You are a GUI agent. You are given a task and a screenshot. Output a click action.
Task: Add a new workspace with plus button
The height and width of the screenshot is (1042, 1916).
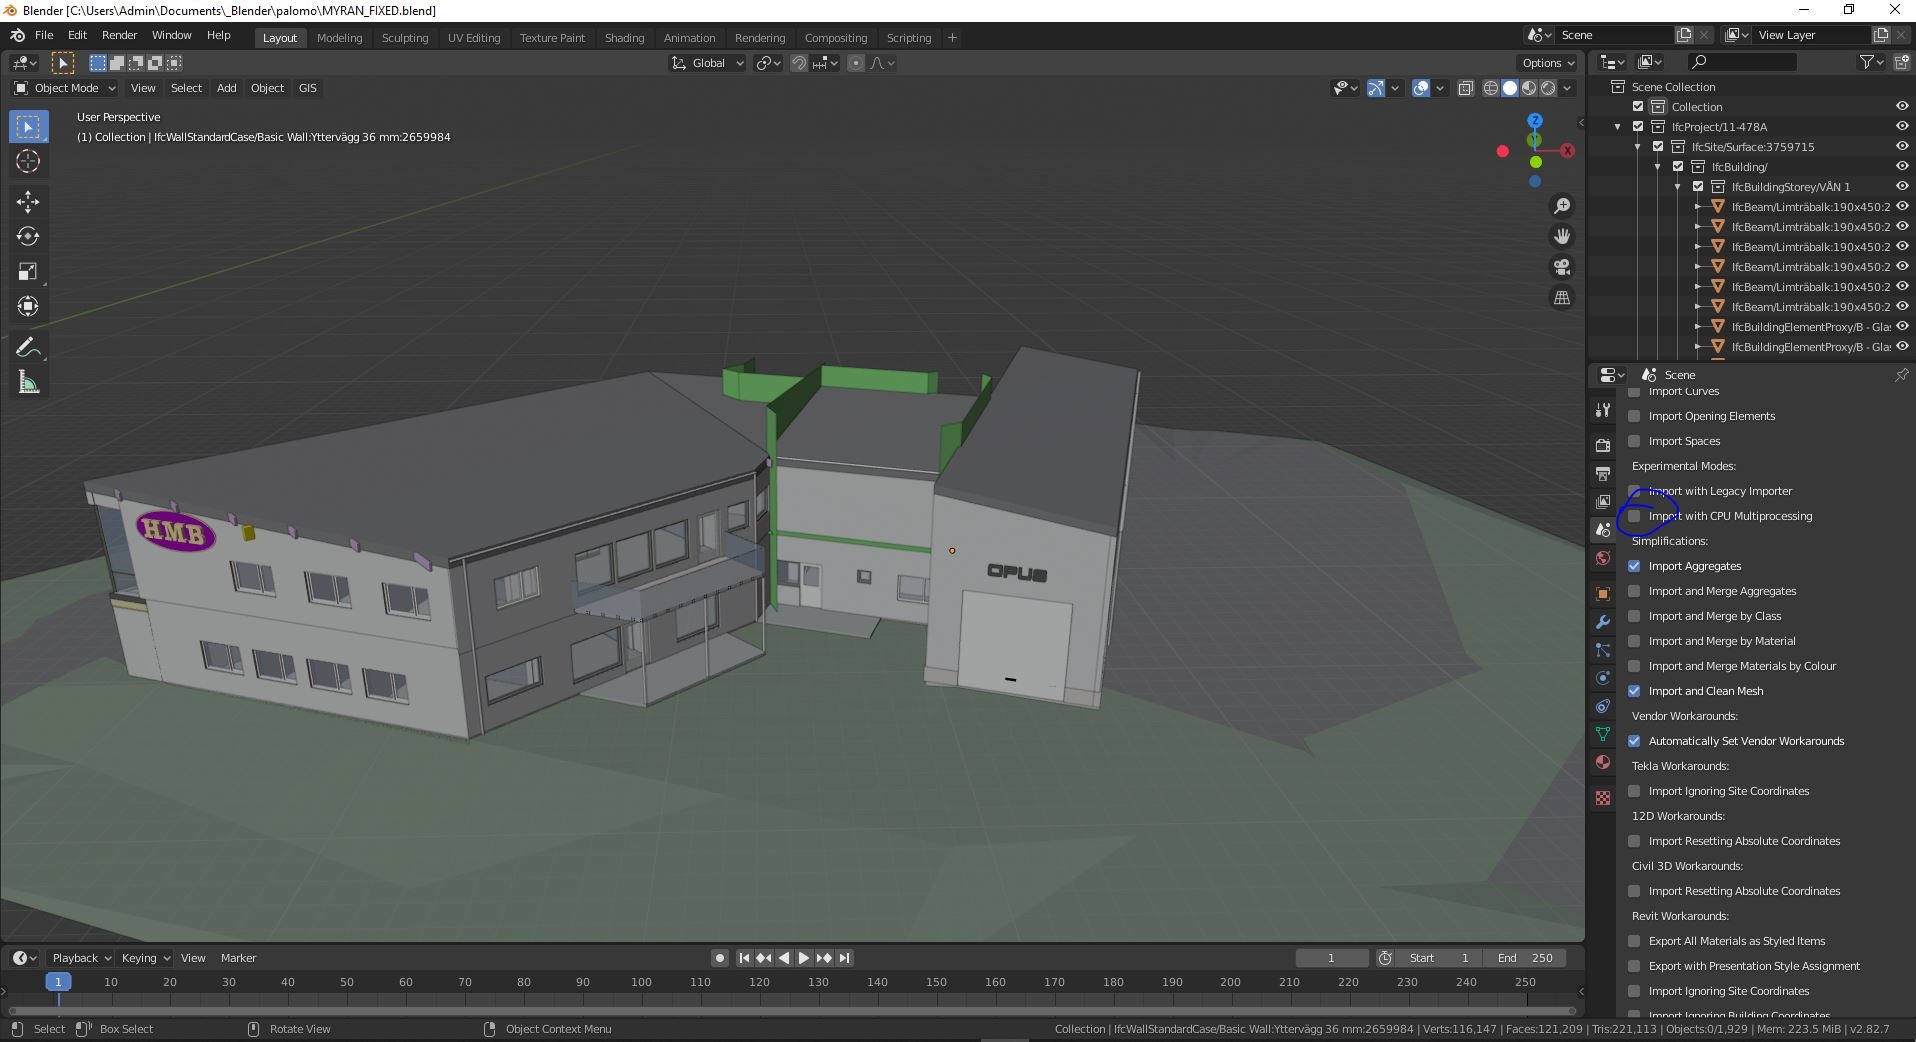[x=952, y=38]
